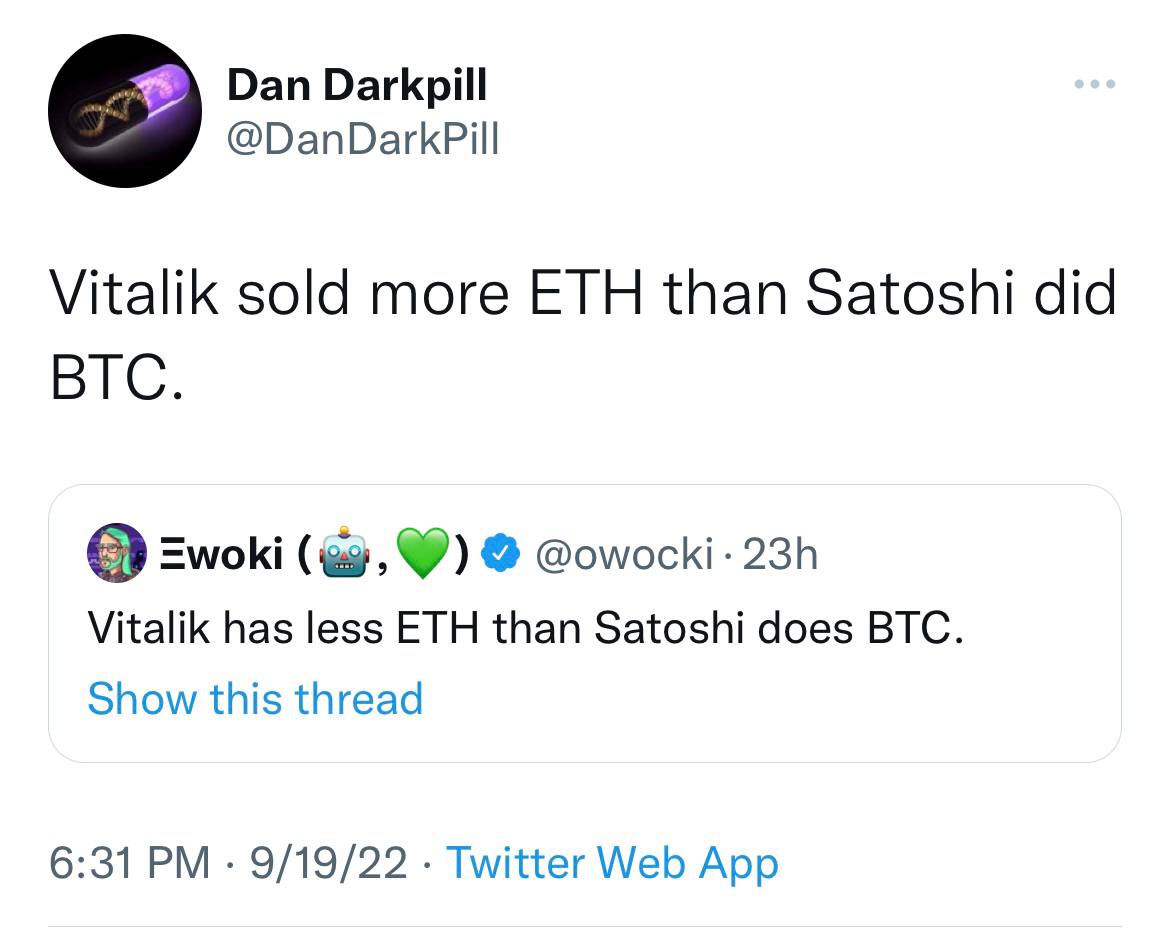Click the green heart emoji in Ewoki's name

click(422, 554)
